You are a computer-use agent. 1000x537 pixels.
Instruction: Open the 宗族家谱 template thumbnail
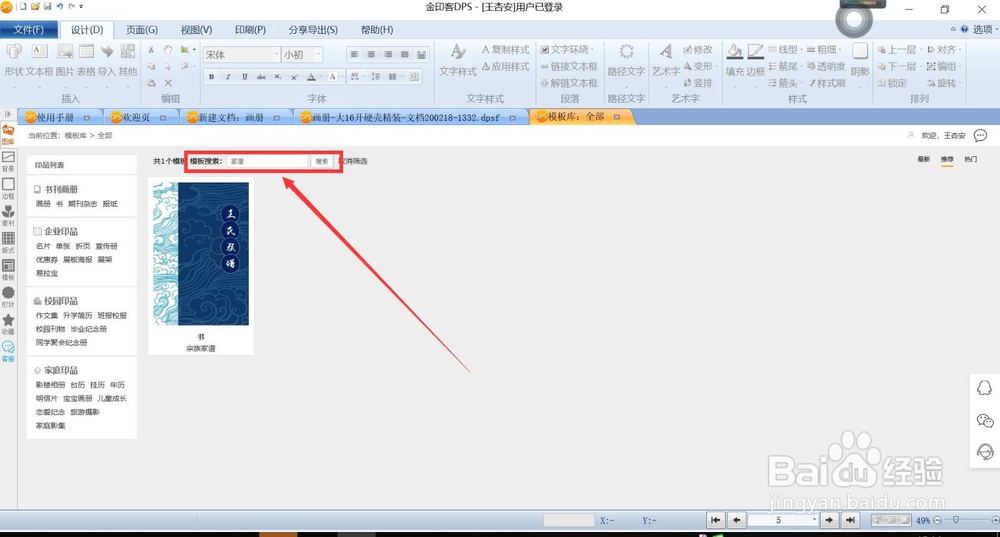[x=201, y=254]
